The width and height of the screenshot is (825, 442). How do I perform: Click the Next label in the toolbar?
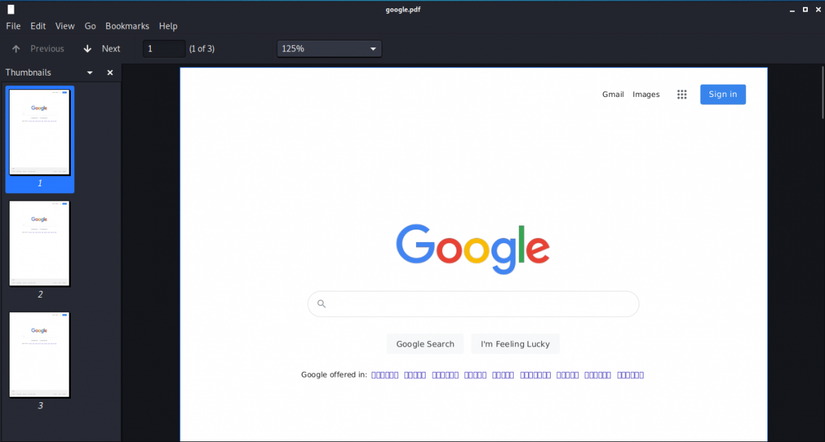click(x=111, y=49)
